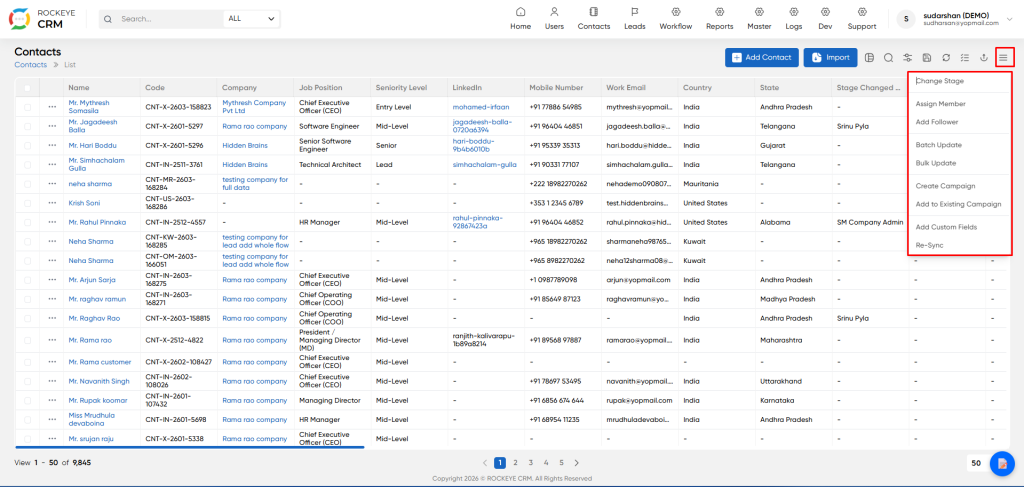This screenshot has width=1024, height=487.
Task: Tick the checkbox for Mr. Rahul Pinnaka
Action: [x=27, y=222]
